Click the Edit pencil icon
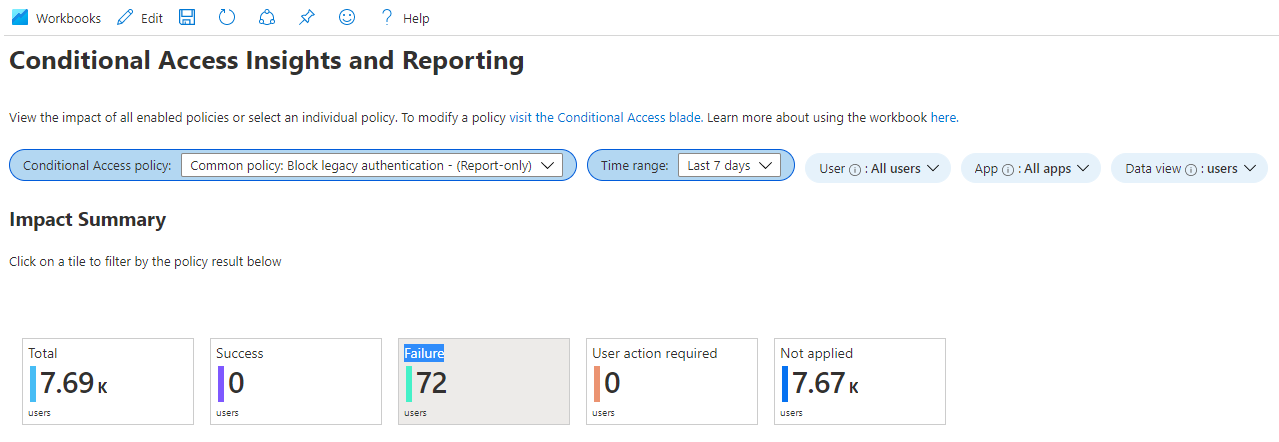The image size is (1279, 442). [x=125, y=18]
